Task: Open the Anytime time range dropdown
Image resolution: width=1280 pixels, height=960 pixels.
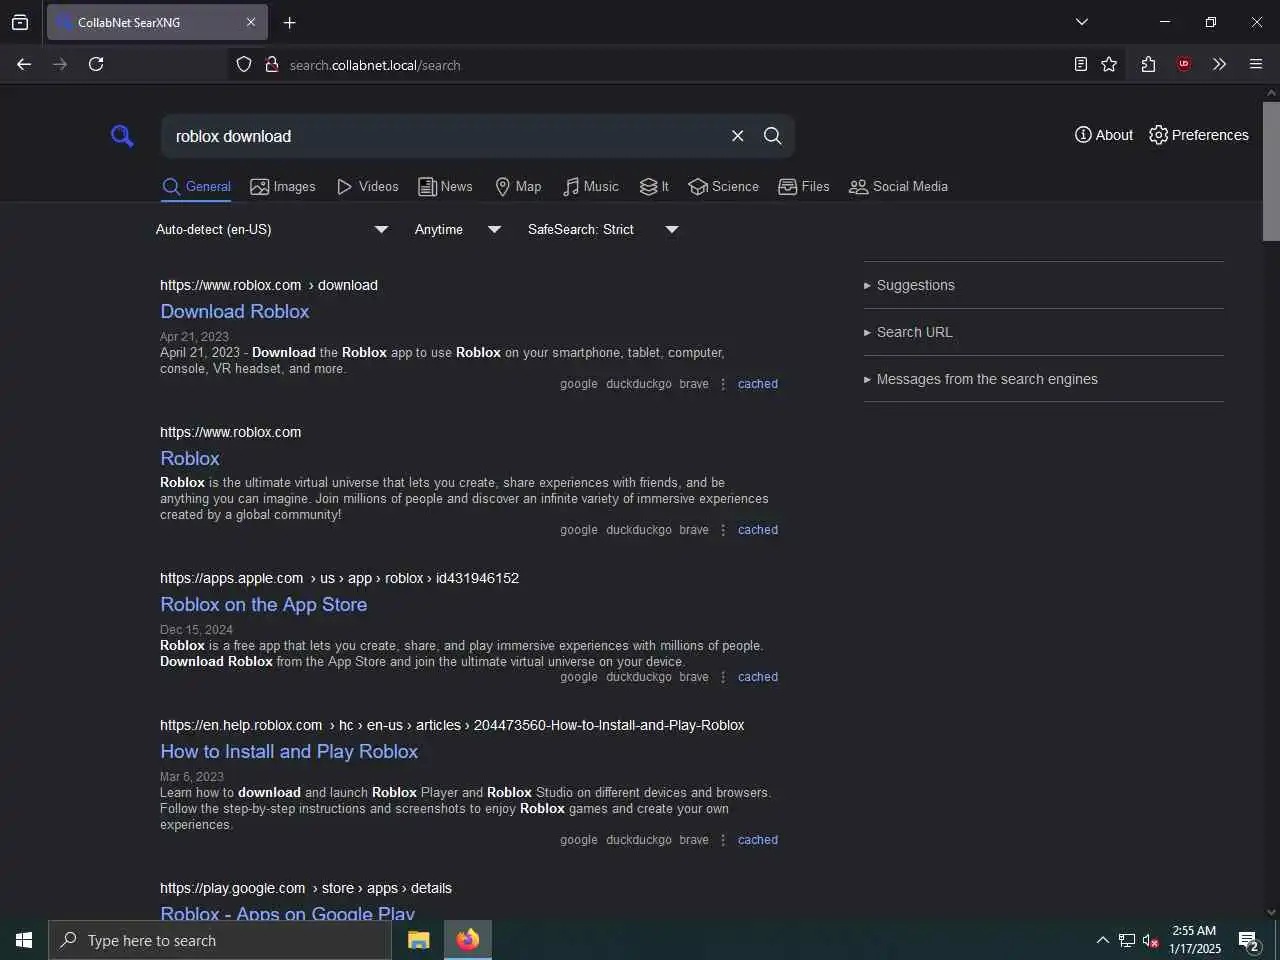Action: click(x=458, y=230)
